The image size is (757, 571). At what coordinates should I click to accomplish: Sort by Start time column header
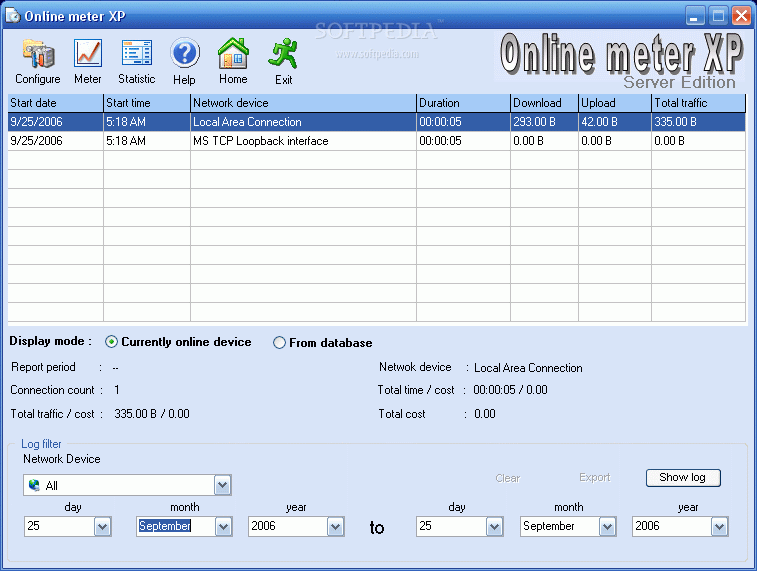pyautogui.click(x=147, y=103)
